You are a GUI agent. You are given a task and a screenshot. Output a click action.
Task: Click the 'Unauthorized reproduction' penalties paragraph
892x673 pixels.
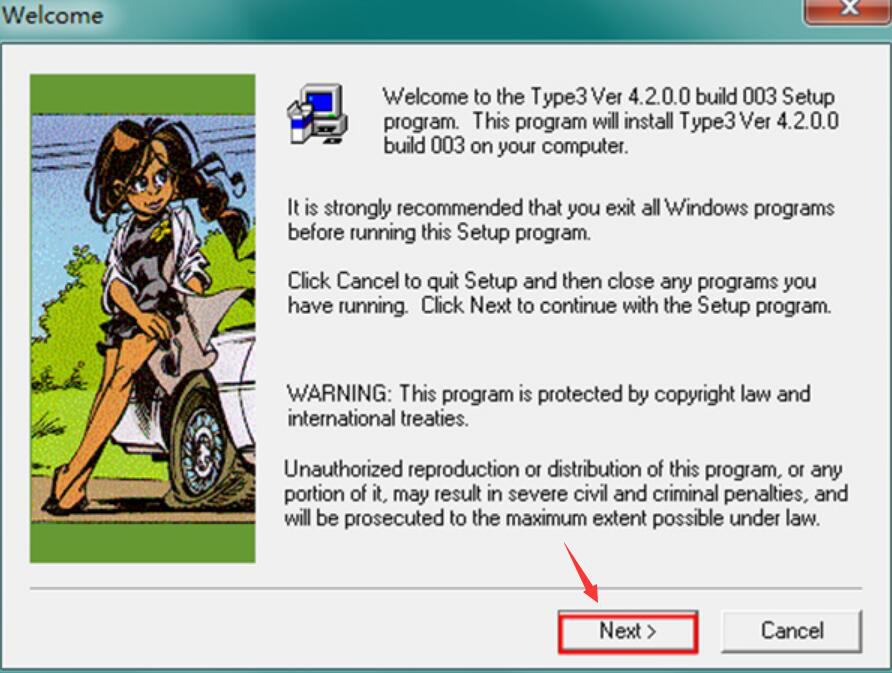click(x=566, y=494)
